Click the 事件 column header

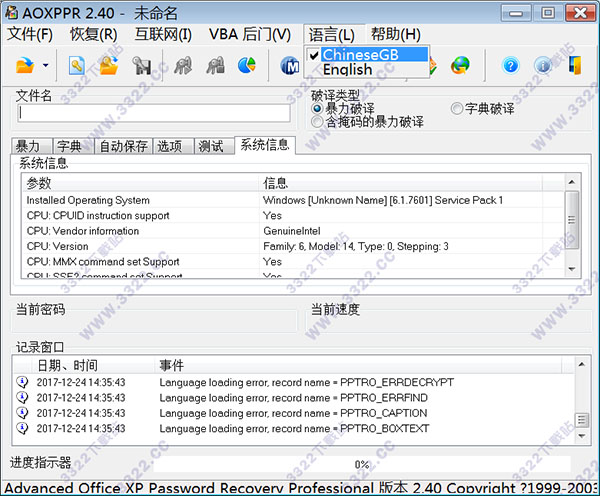[x=358, y=365]
